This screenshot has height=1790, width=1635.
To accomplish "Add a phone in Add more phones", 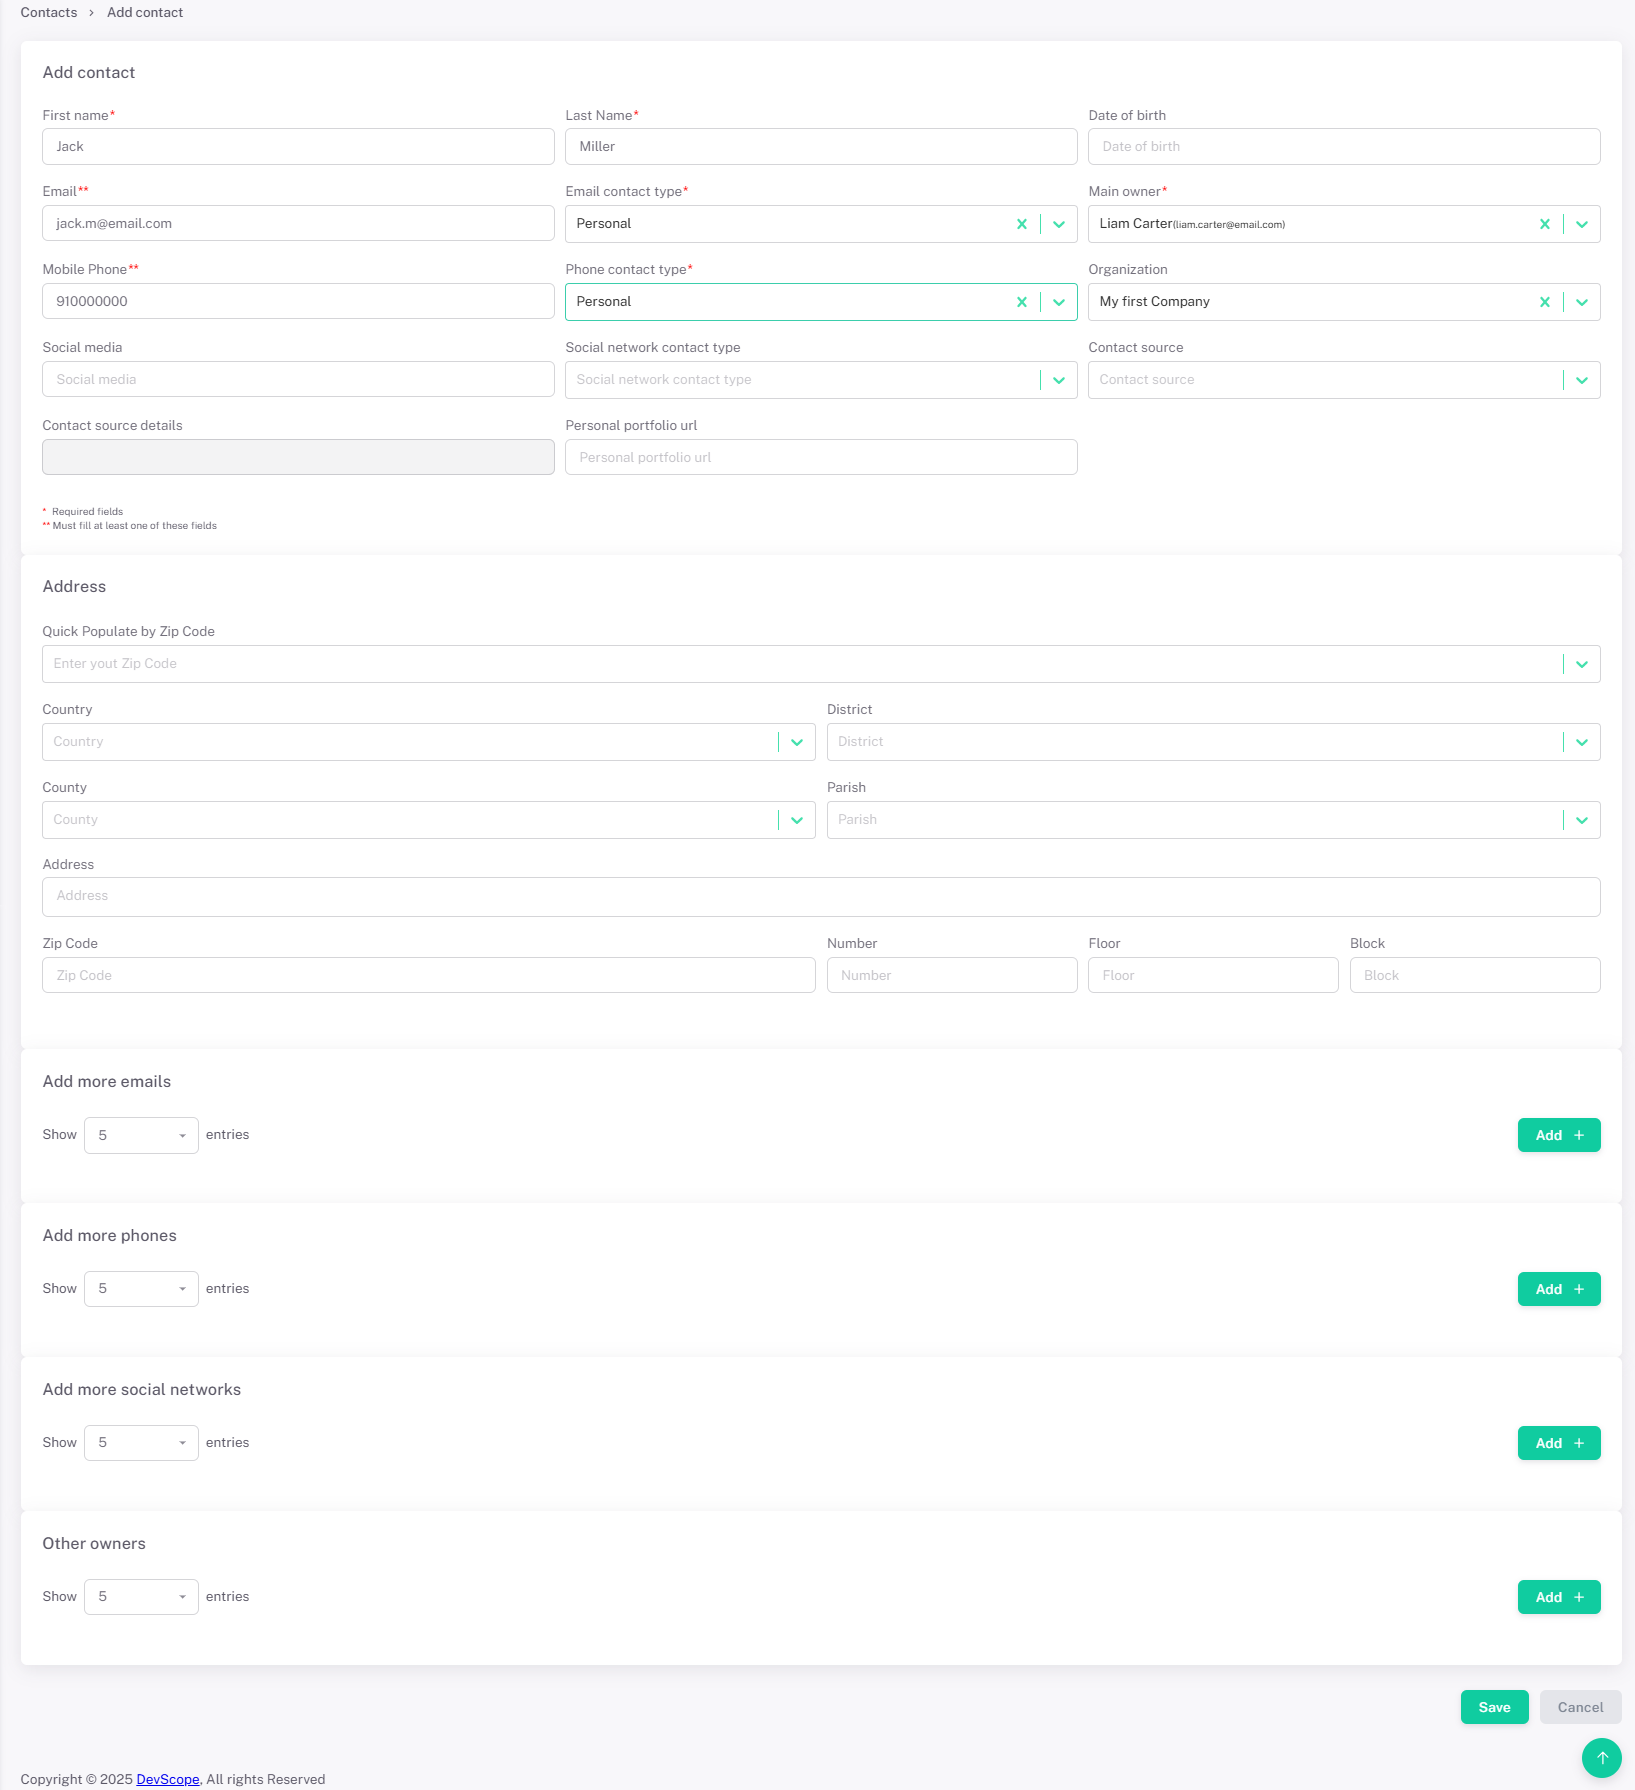I will [x=1558, y=1289].
